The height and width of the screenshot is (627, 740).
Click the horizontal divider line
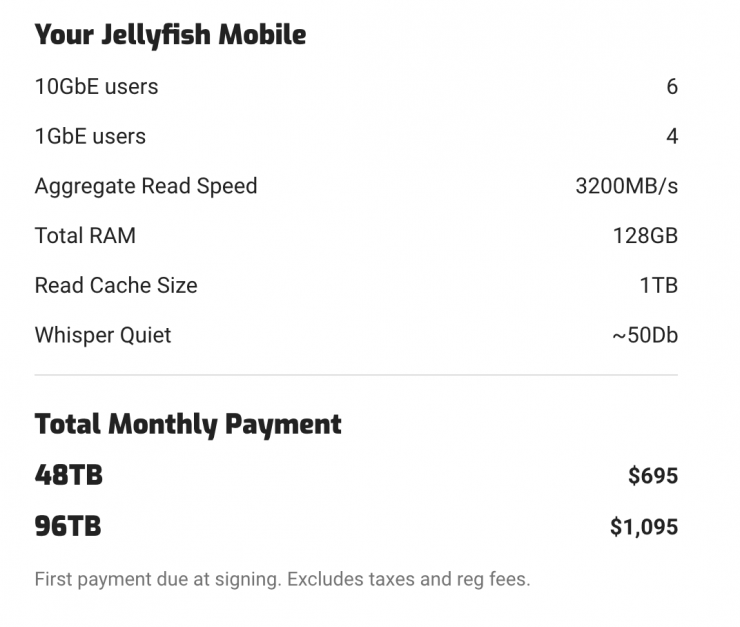point(356,375)
